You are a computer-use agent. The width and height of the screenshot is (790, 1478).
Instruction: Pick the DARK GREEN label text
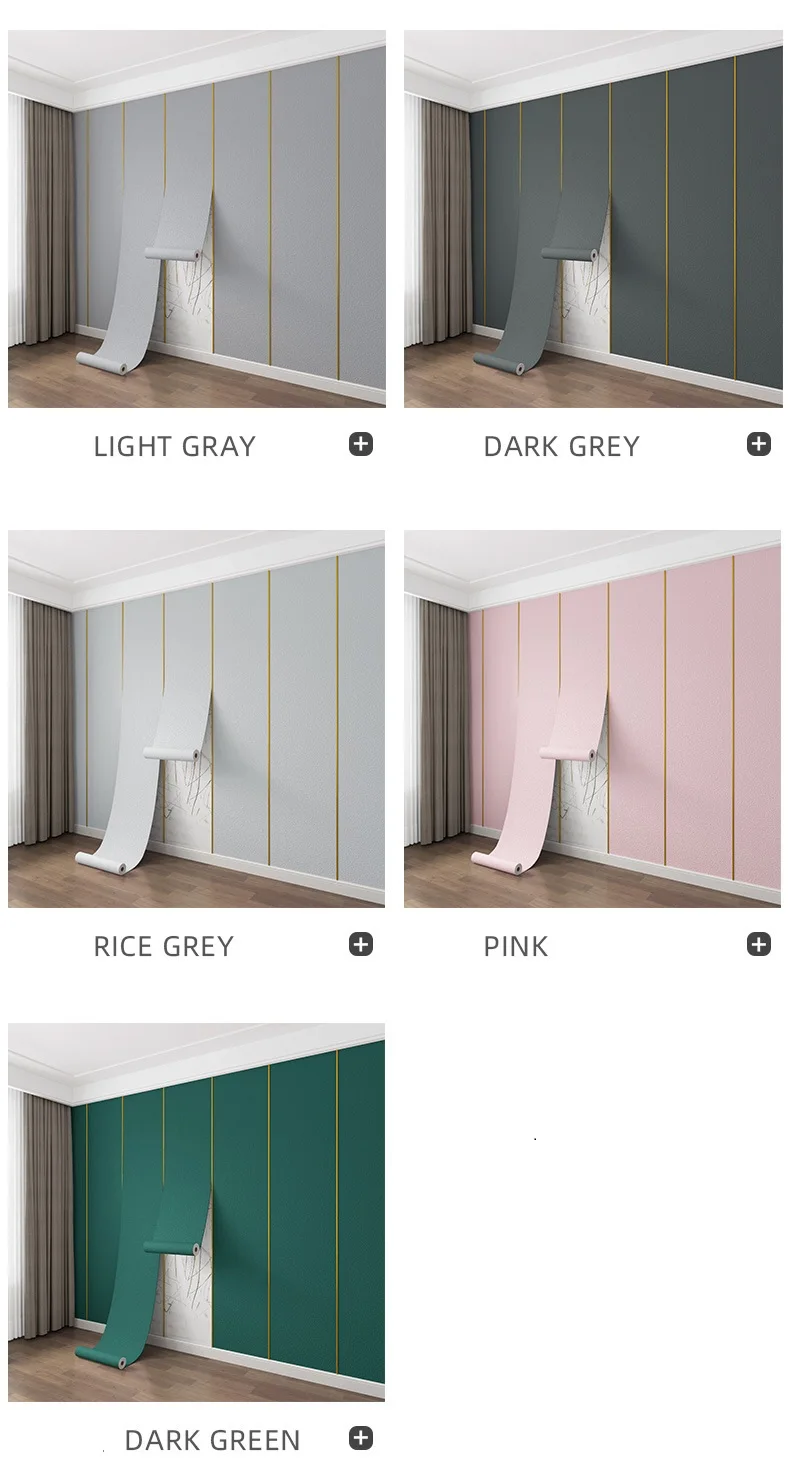(x=213, y=1440)
